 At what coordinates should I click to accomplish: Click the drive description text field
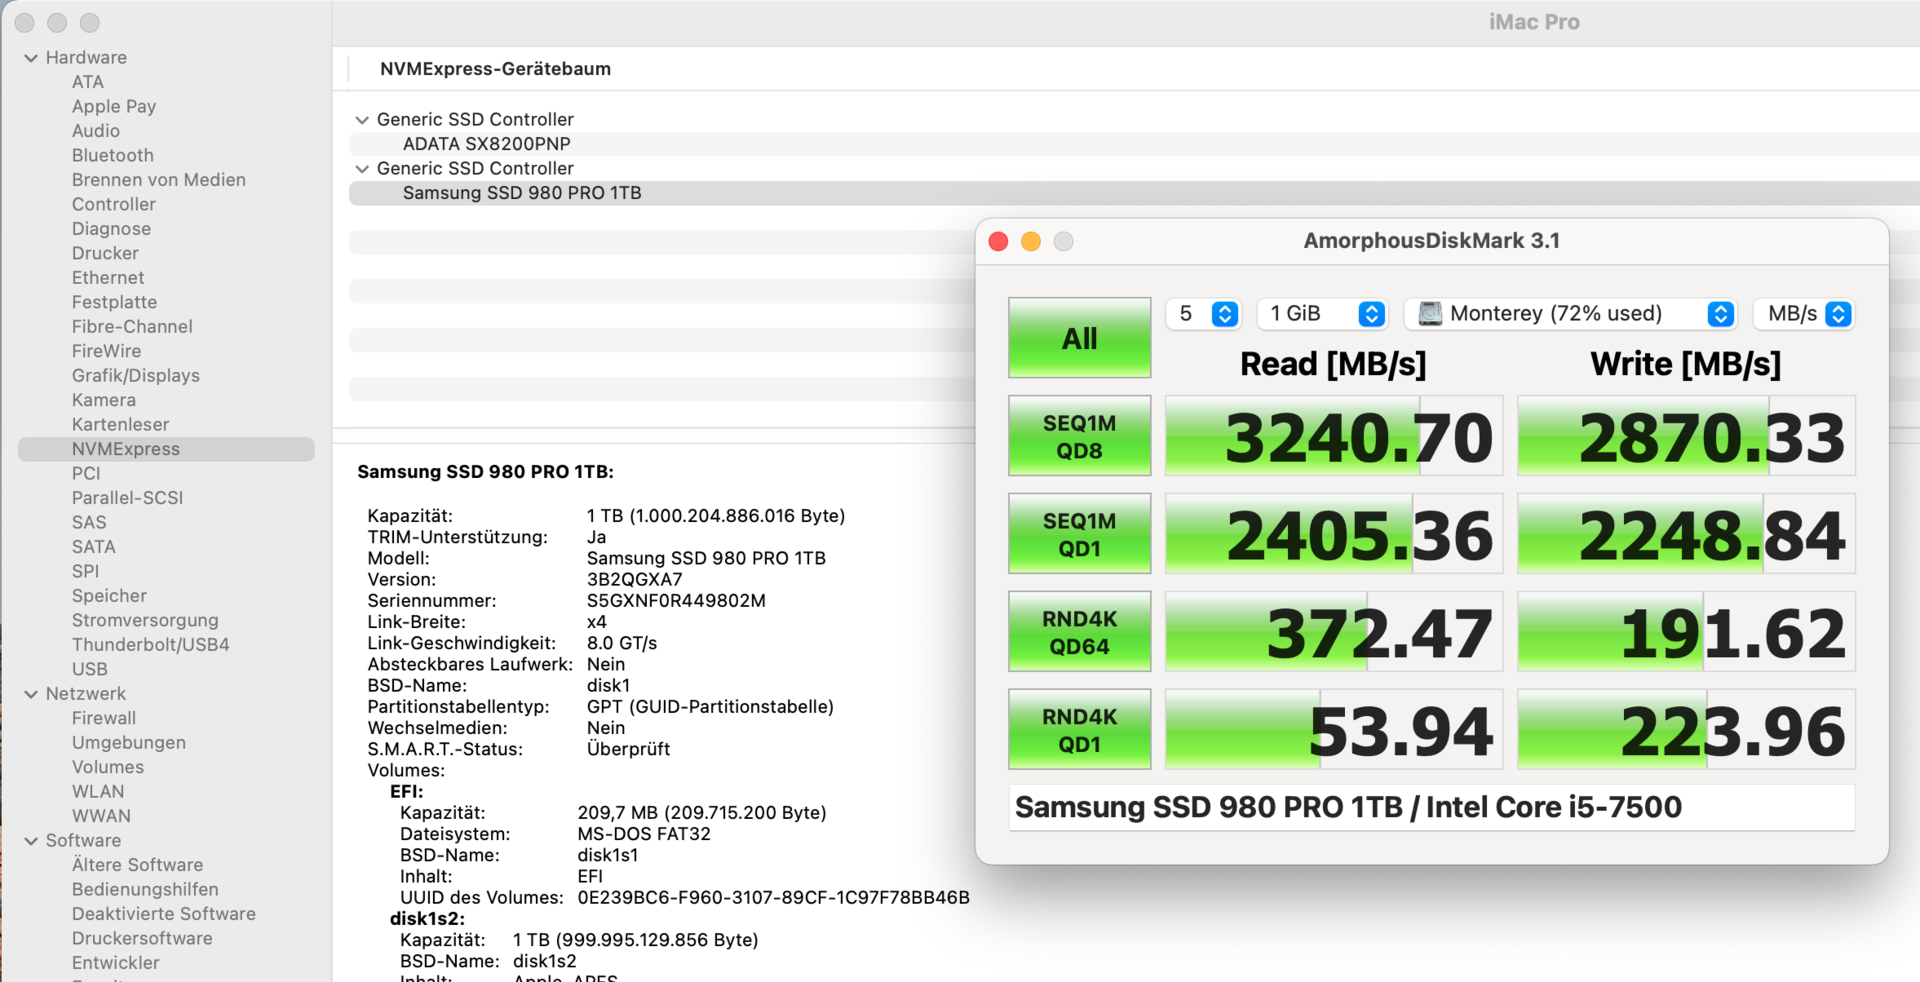[1430, 808]
